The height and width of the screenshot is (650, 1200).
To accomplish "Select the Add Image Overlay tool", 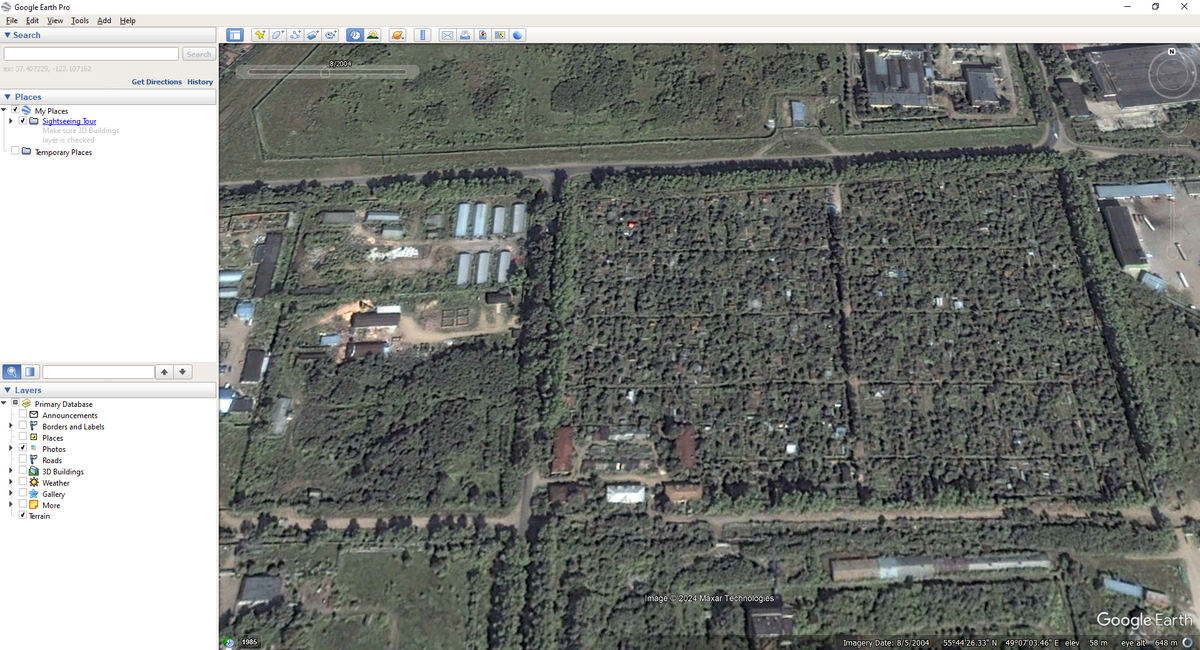I will [312, 35].
